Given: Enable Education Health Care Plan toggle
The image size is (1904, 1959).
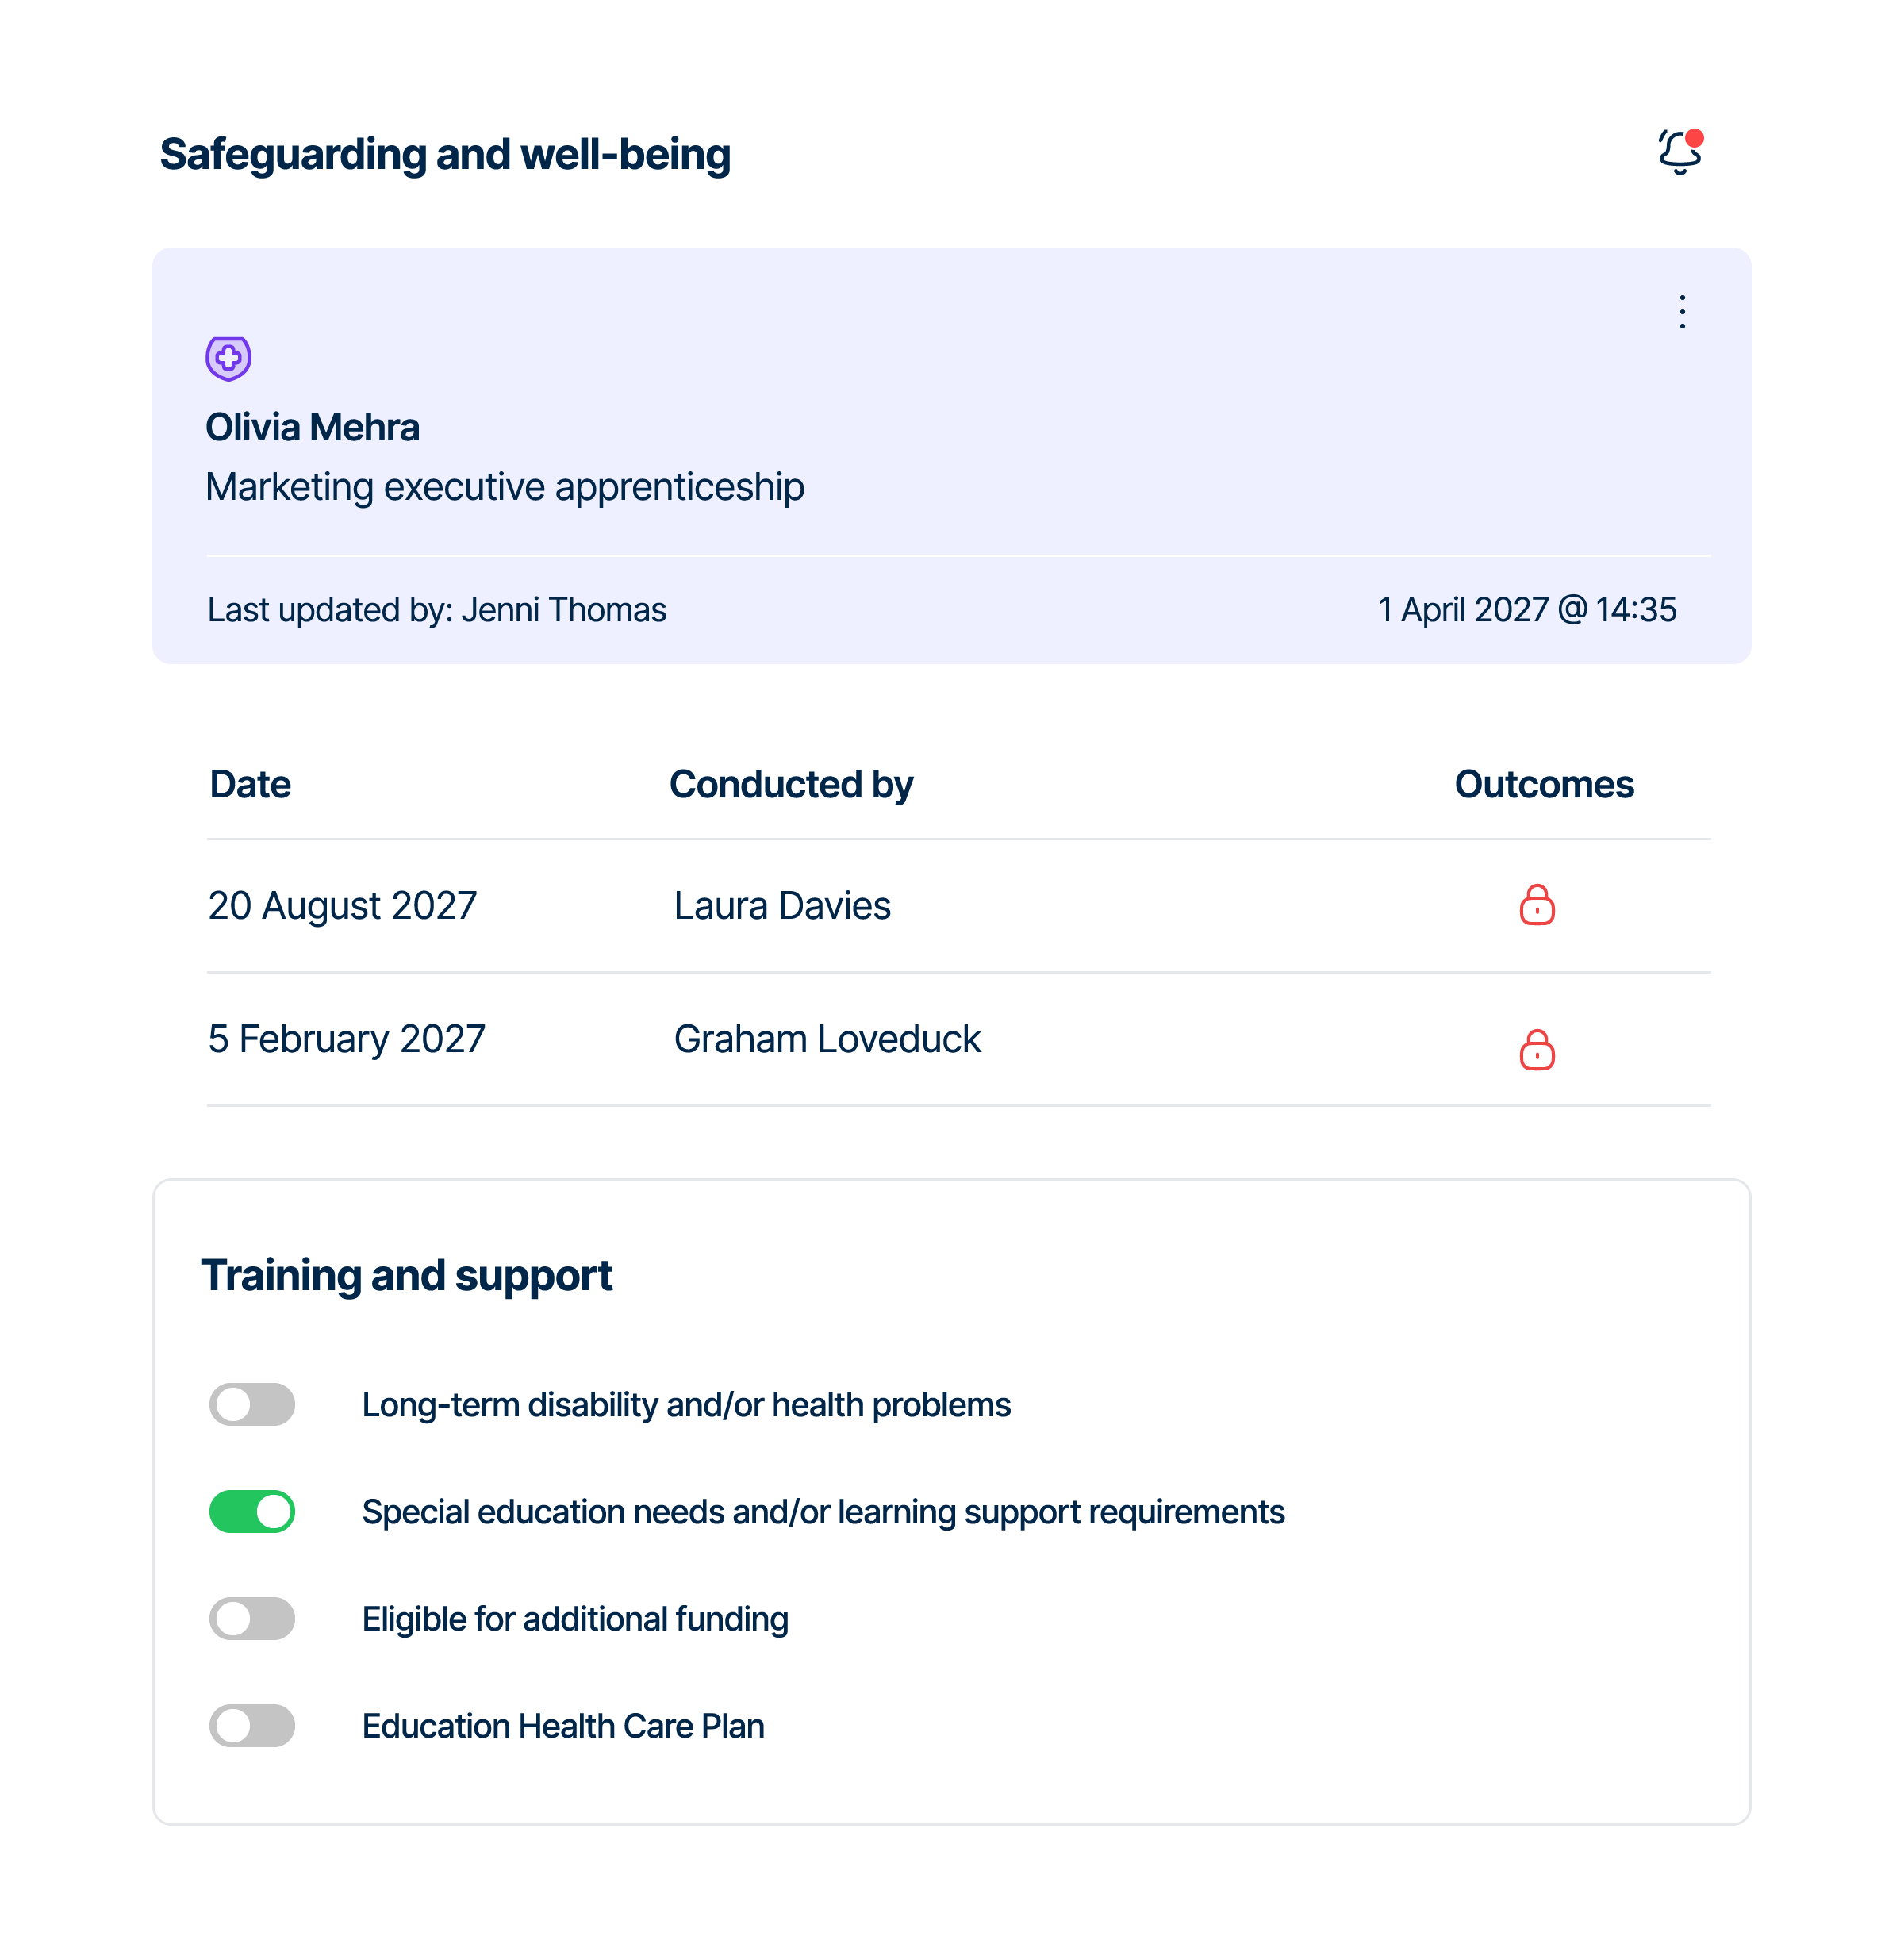Looking at the screenshot, I should (x=252, y=1725).
